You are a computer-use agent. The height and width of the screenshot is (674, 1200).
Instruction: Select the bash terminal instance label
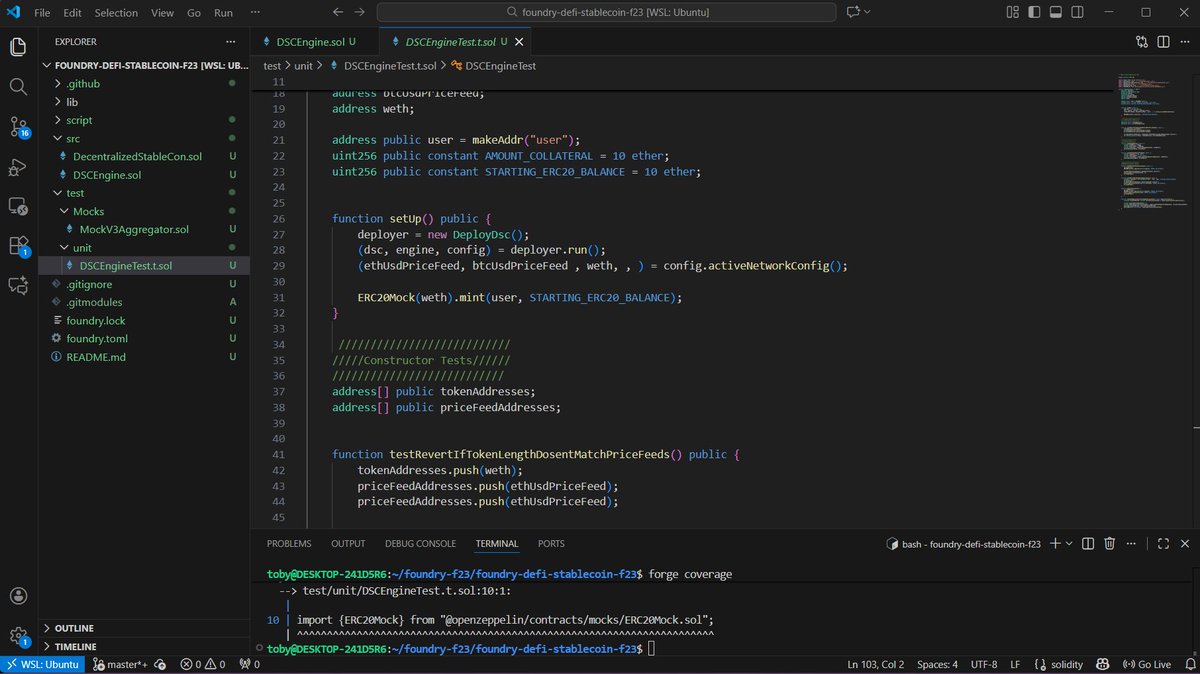click(964, 544)
